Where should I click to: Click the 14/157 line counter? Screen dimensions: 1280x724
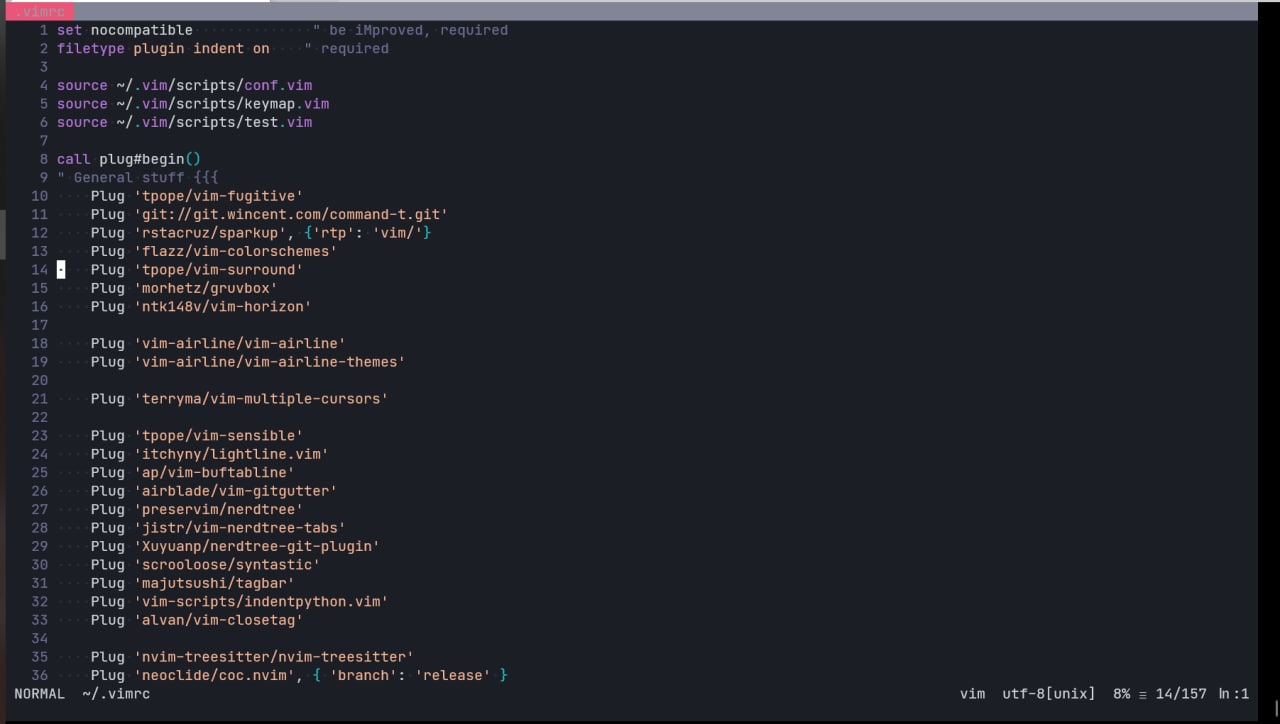(x=1181, y=694)
